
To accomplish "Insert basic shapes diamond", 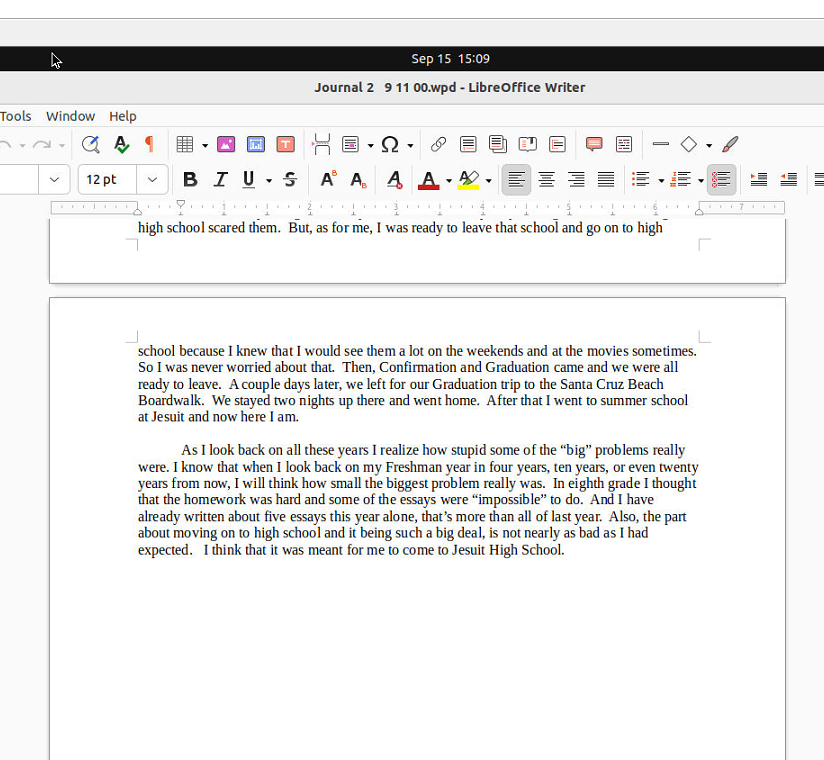I will tap(689, 144).
